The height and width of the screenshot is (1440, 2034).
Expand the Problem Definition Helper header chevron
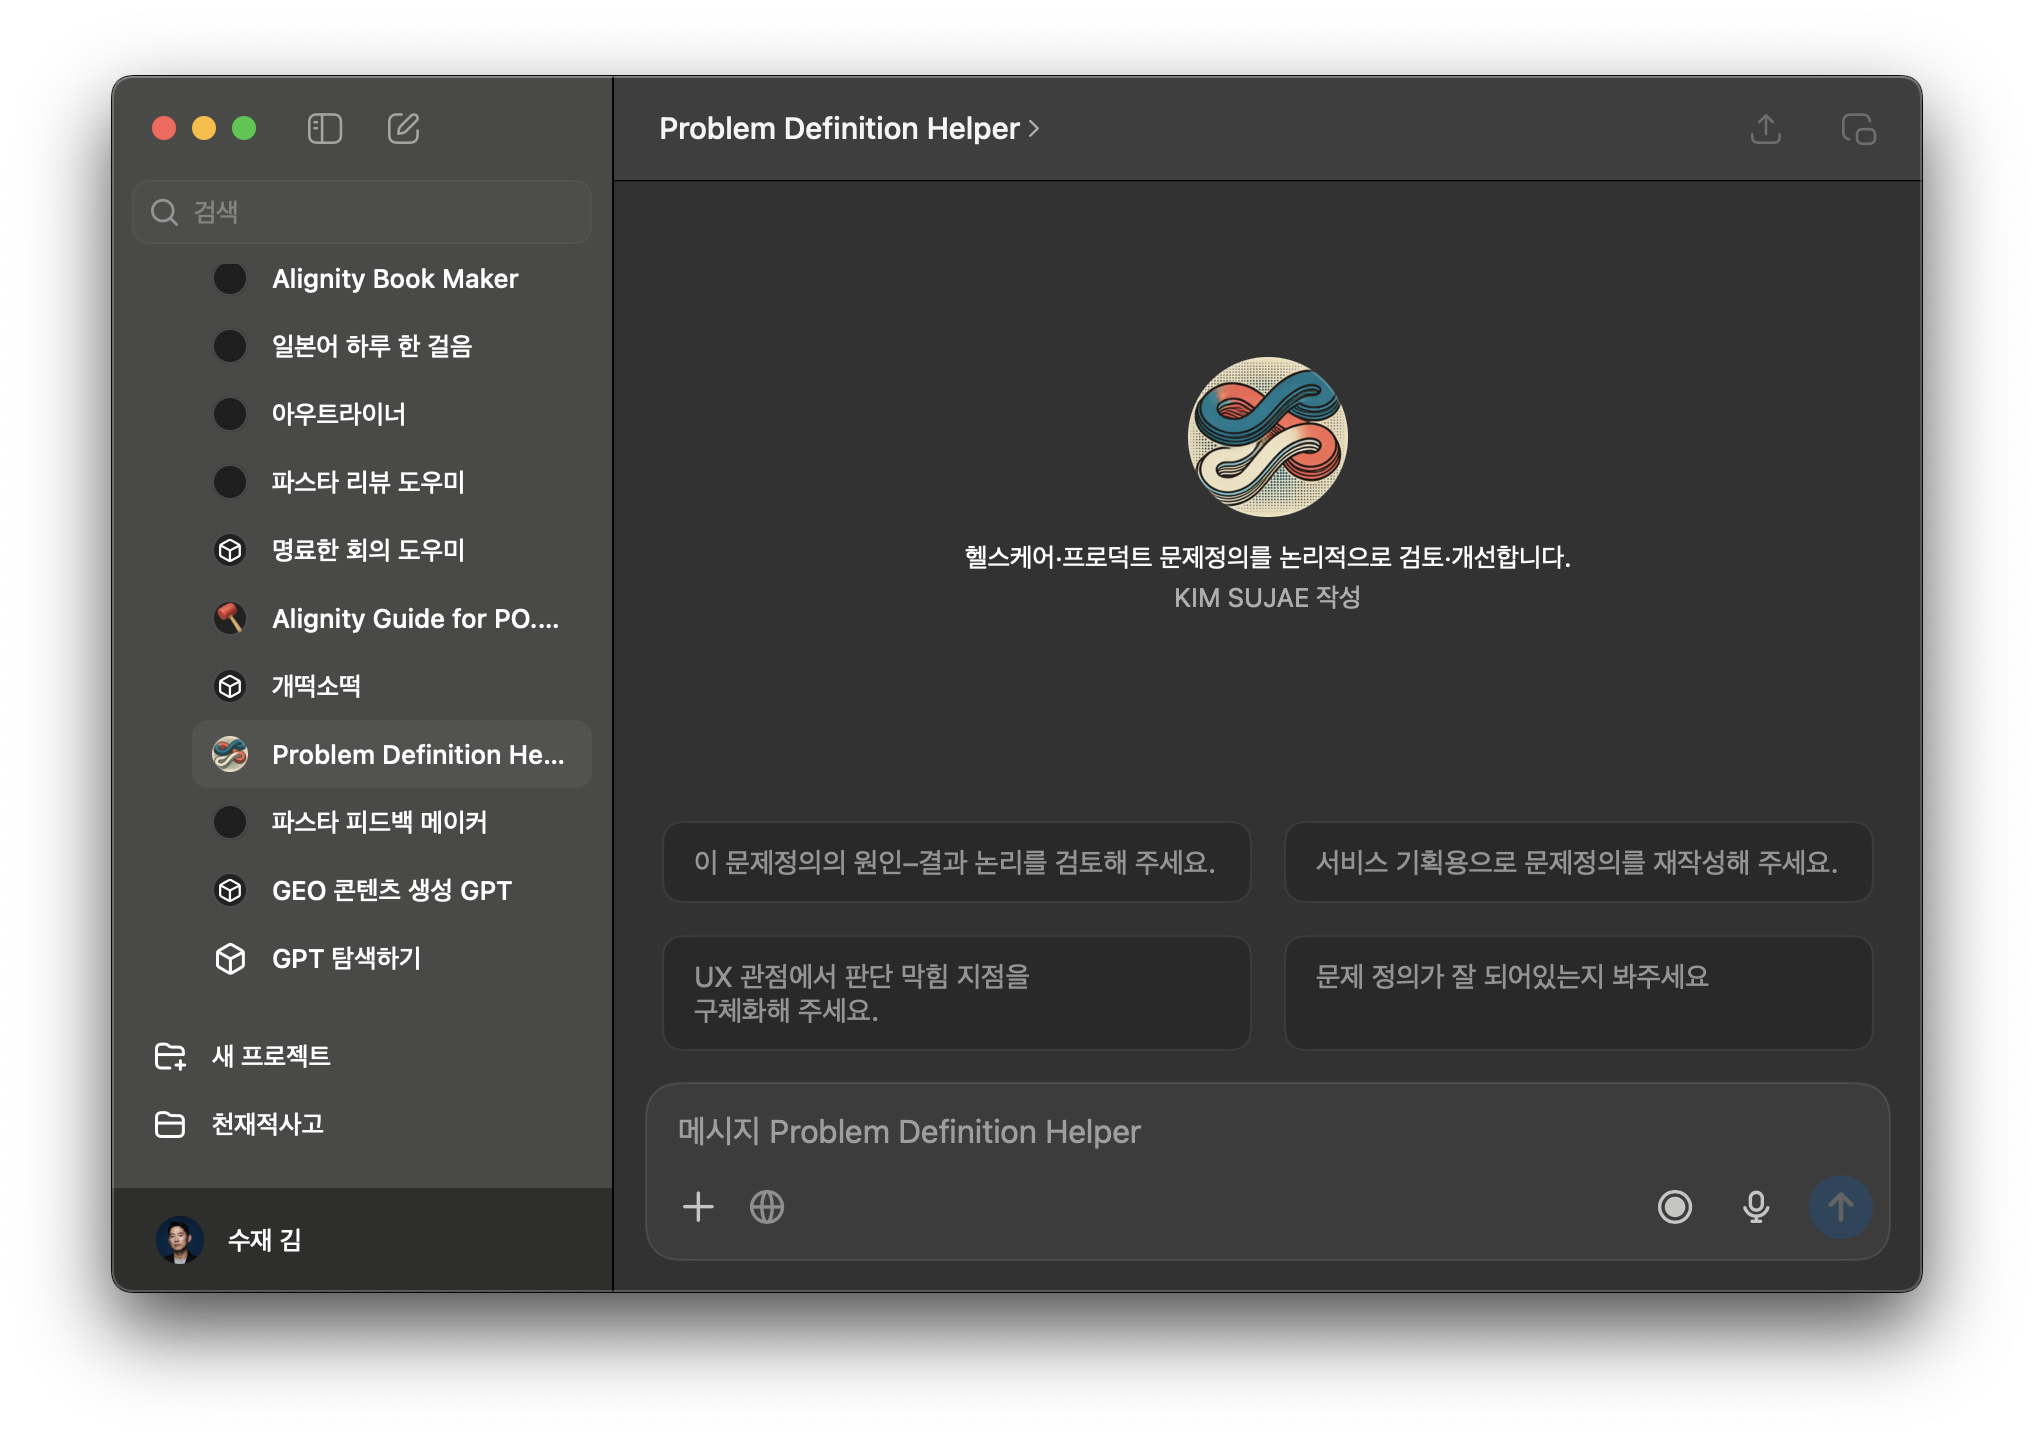(x=1034, y=129)
